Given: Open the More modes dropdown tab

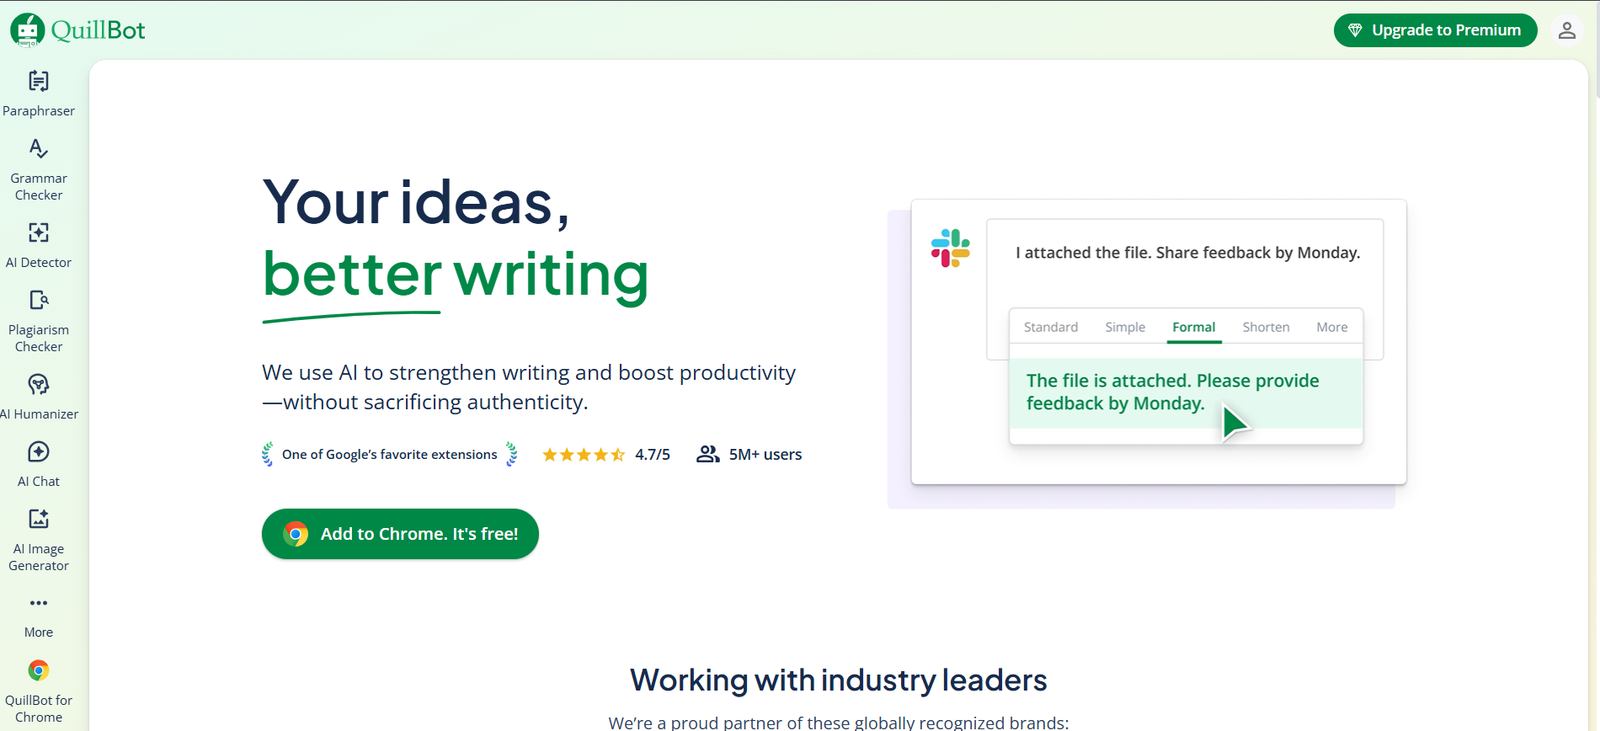Looking at the screenshot, I should 1332,327.
